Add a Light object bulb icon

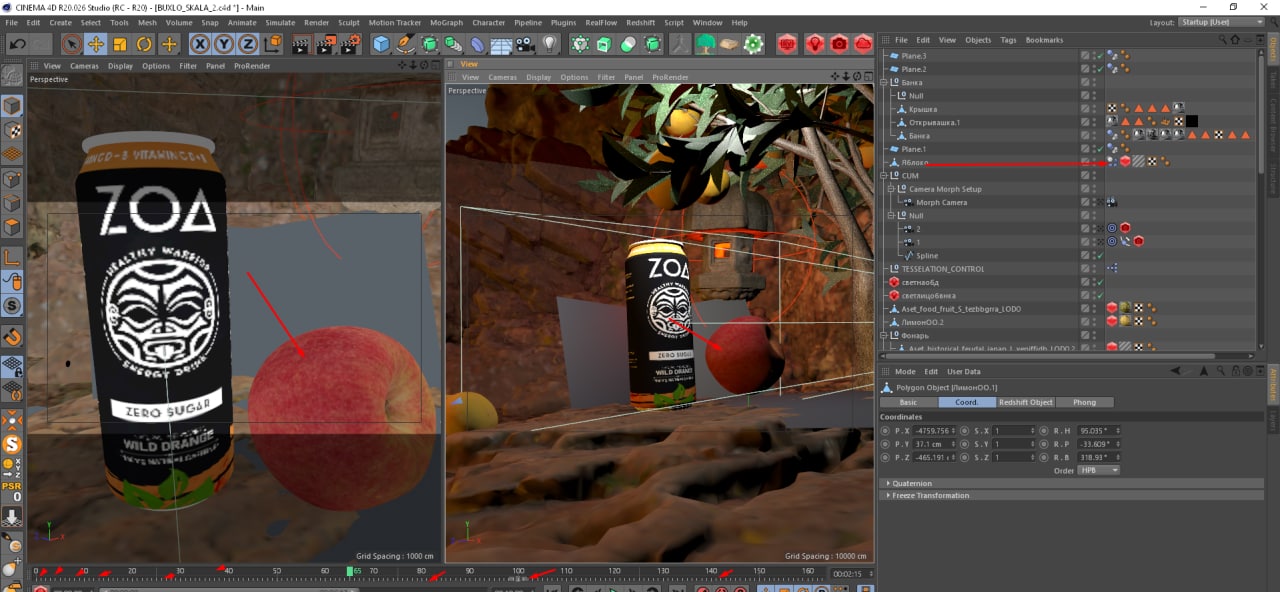click(x=549, y=44)
